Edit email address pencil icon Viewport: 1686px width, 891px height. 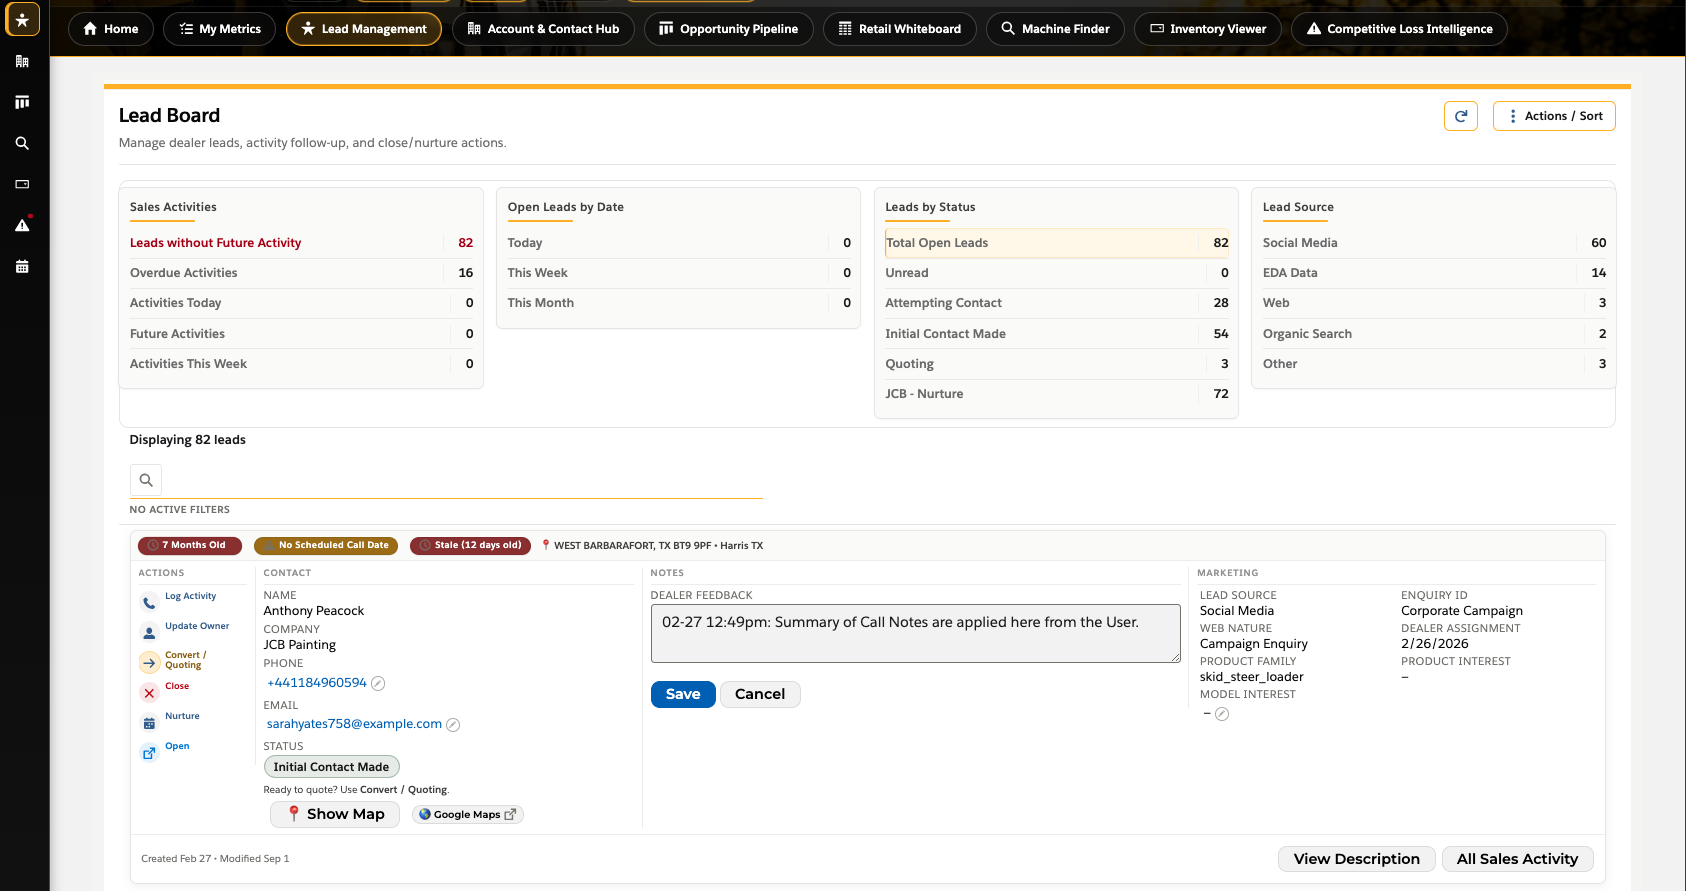pos(453,725)
